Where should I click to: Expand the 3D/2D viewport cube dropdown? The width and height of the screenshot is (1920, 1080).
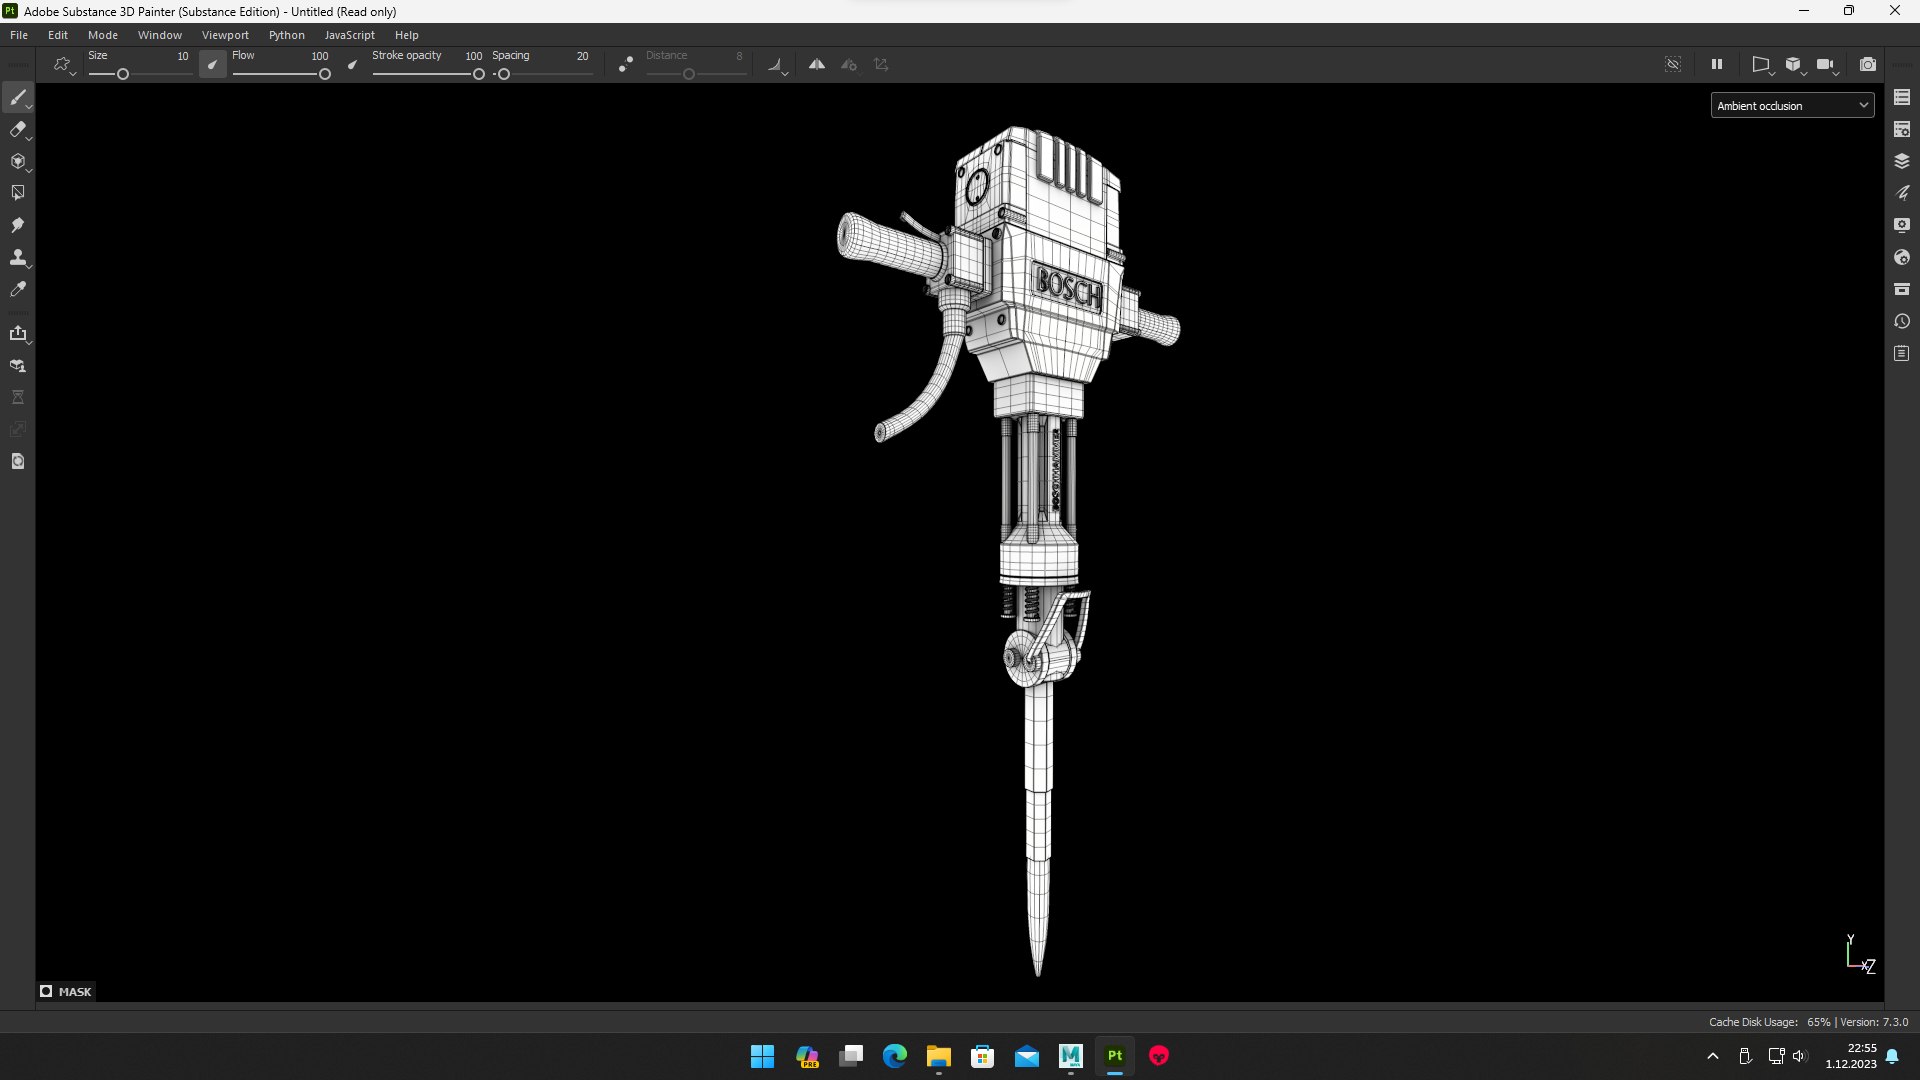pyautogui.click(x=1795, y=65)
